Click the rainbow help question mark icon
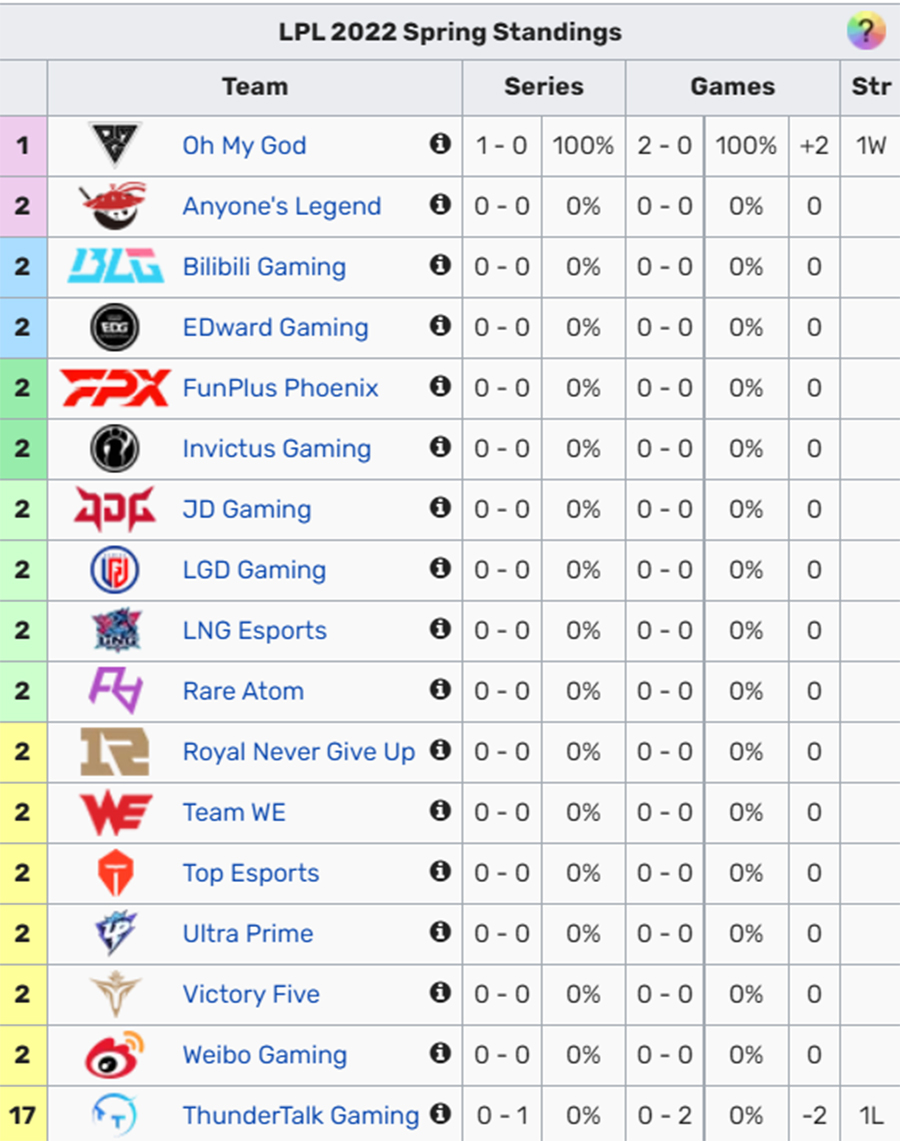The width and height of the screenshot is (900, 1141). click(x=866, y=31)
